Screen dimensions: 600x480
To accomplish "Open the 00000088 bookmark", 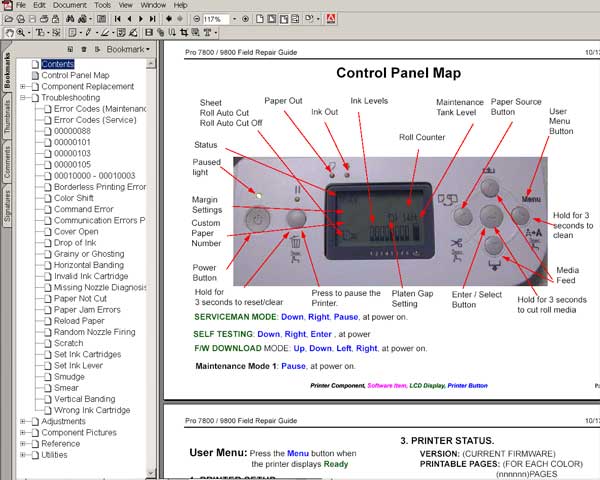I will tap(72, 131).
